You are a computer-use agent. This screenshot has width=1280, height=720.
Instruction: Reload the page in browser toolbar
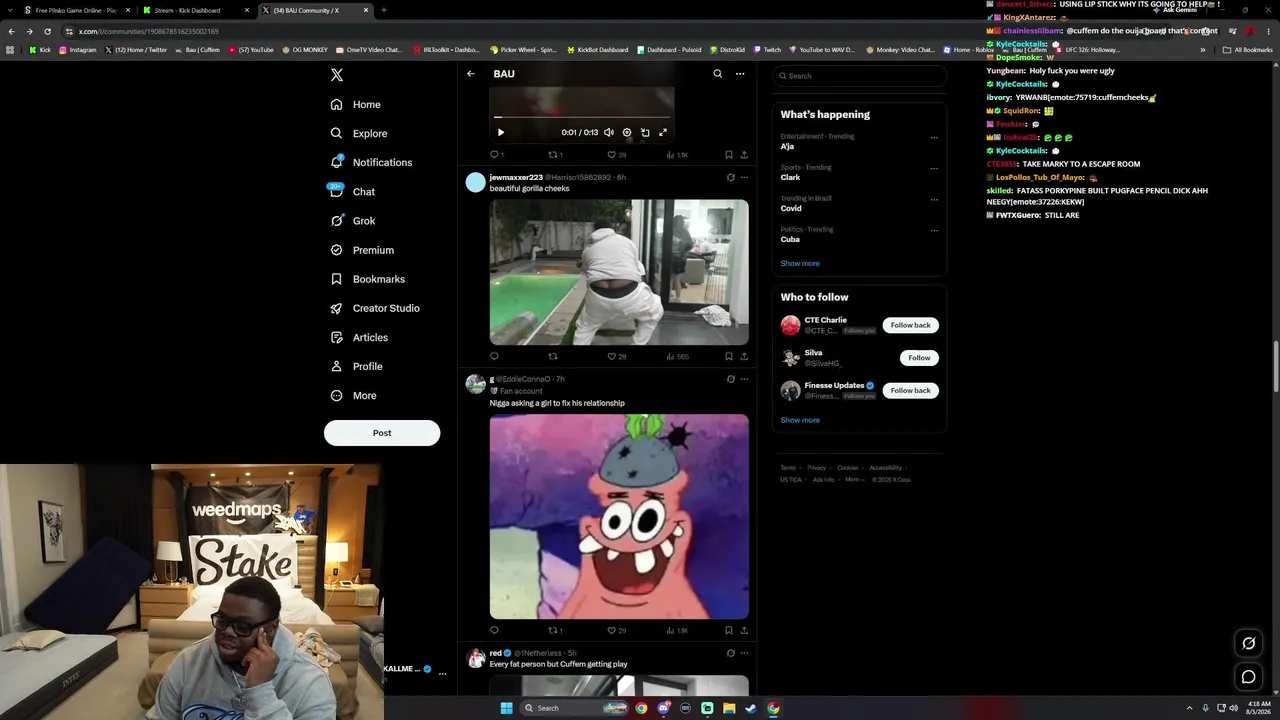pos(47,31)
